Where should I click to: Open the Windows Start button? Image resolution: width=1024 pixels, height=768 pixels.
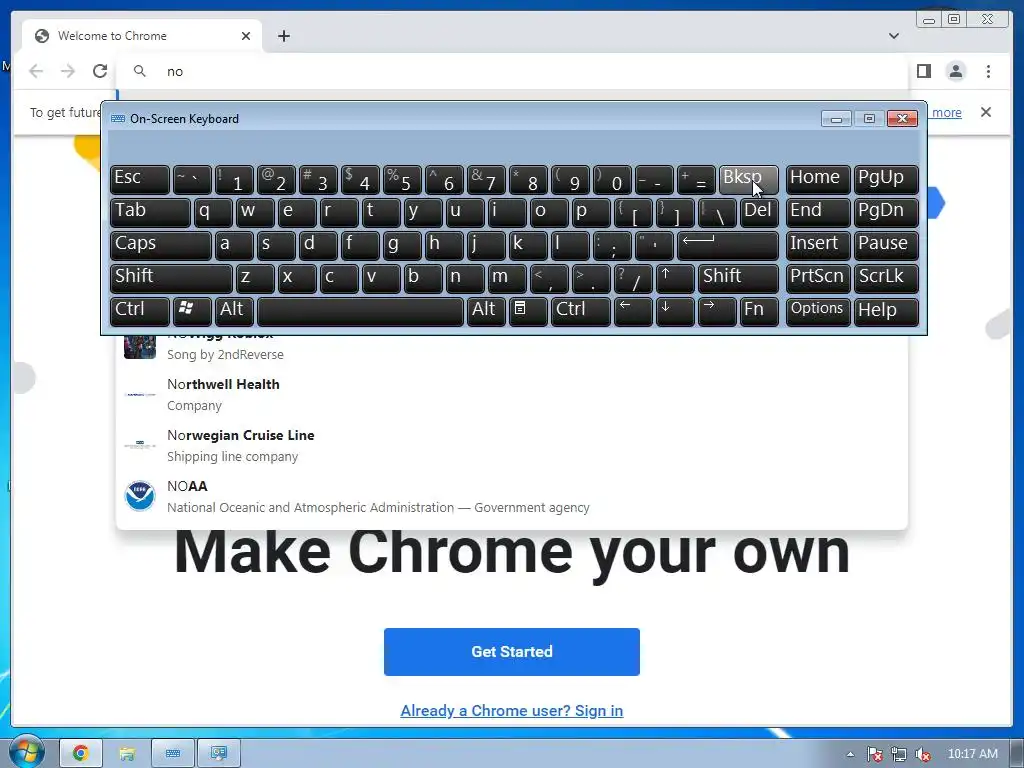[x=26, y=752]
